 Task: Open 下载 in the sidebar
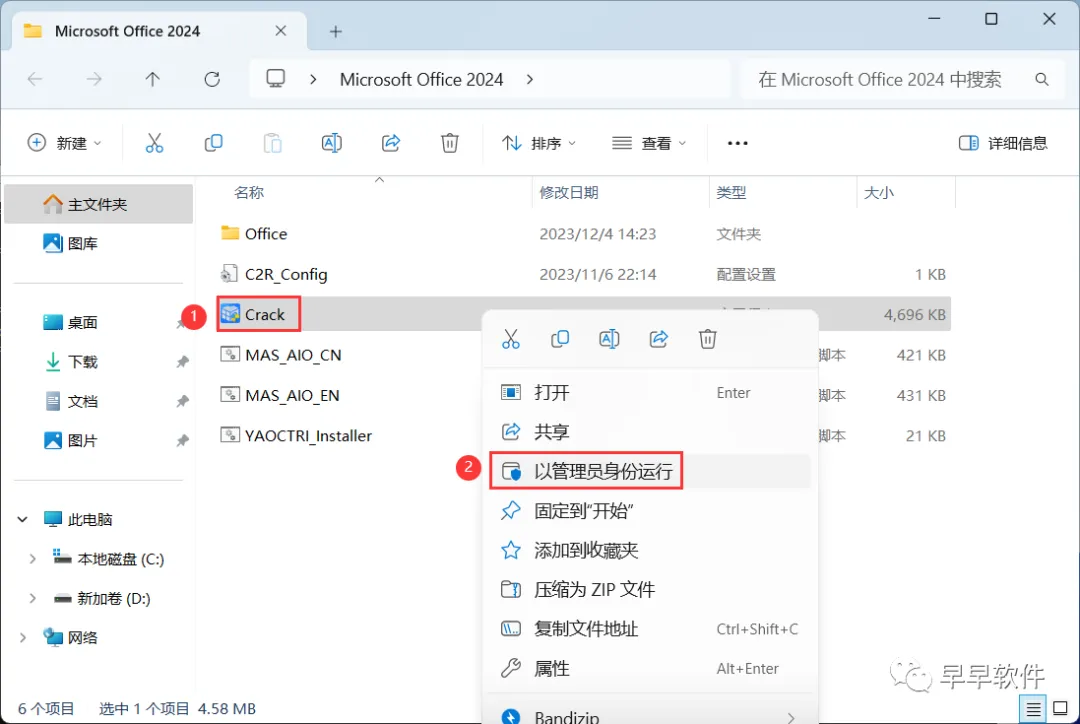98,362
